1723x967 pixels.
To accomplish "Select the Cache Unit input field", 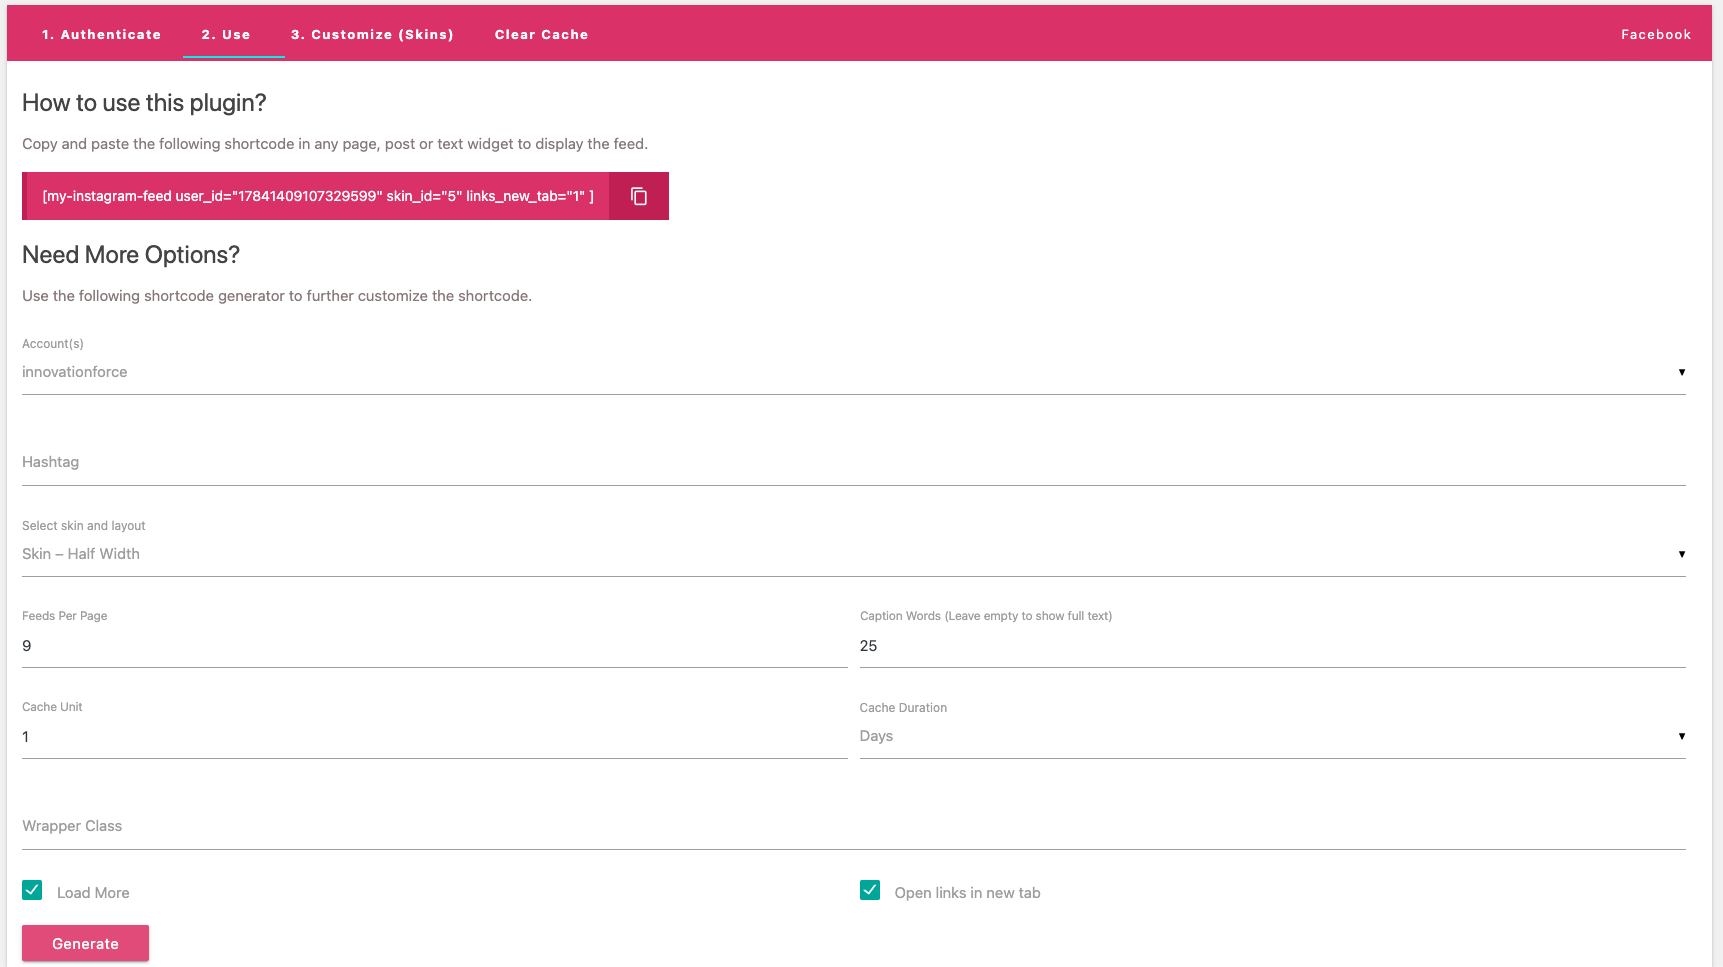I will [x=435, y=737].
